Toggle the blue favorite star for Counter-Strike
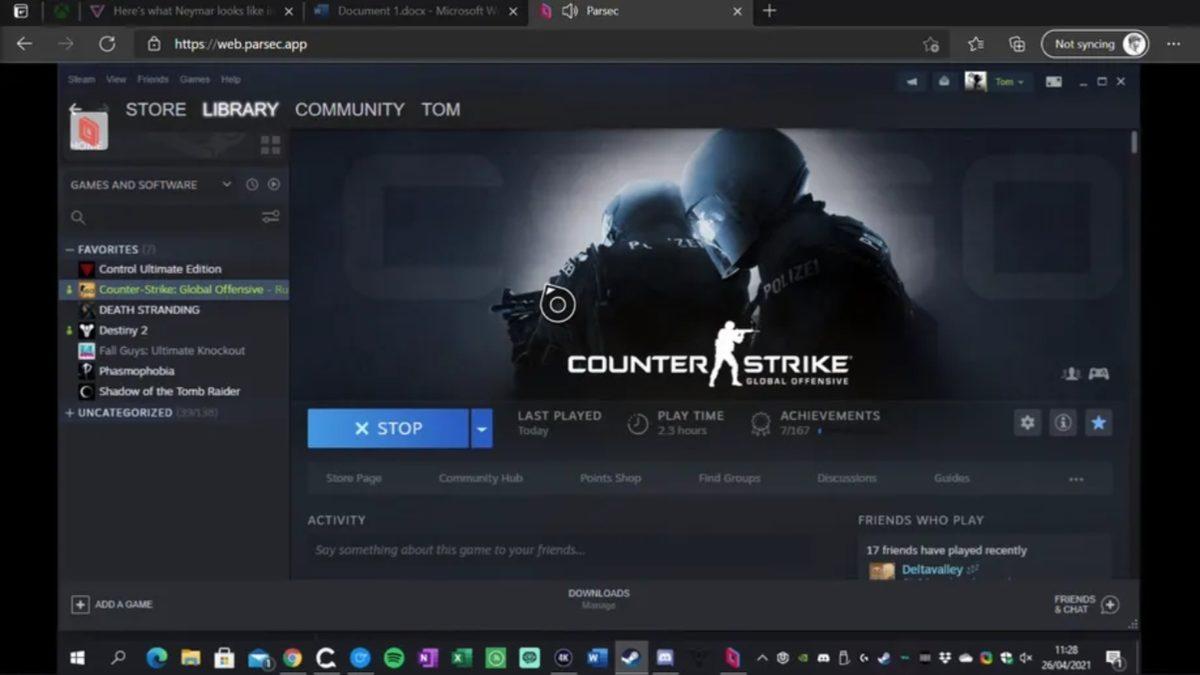Viewport: 1200px width, 675px height. pos(1099,423)
